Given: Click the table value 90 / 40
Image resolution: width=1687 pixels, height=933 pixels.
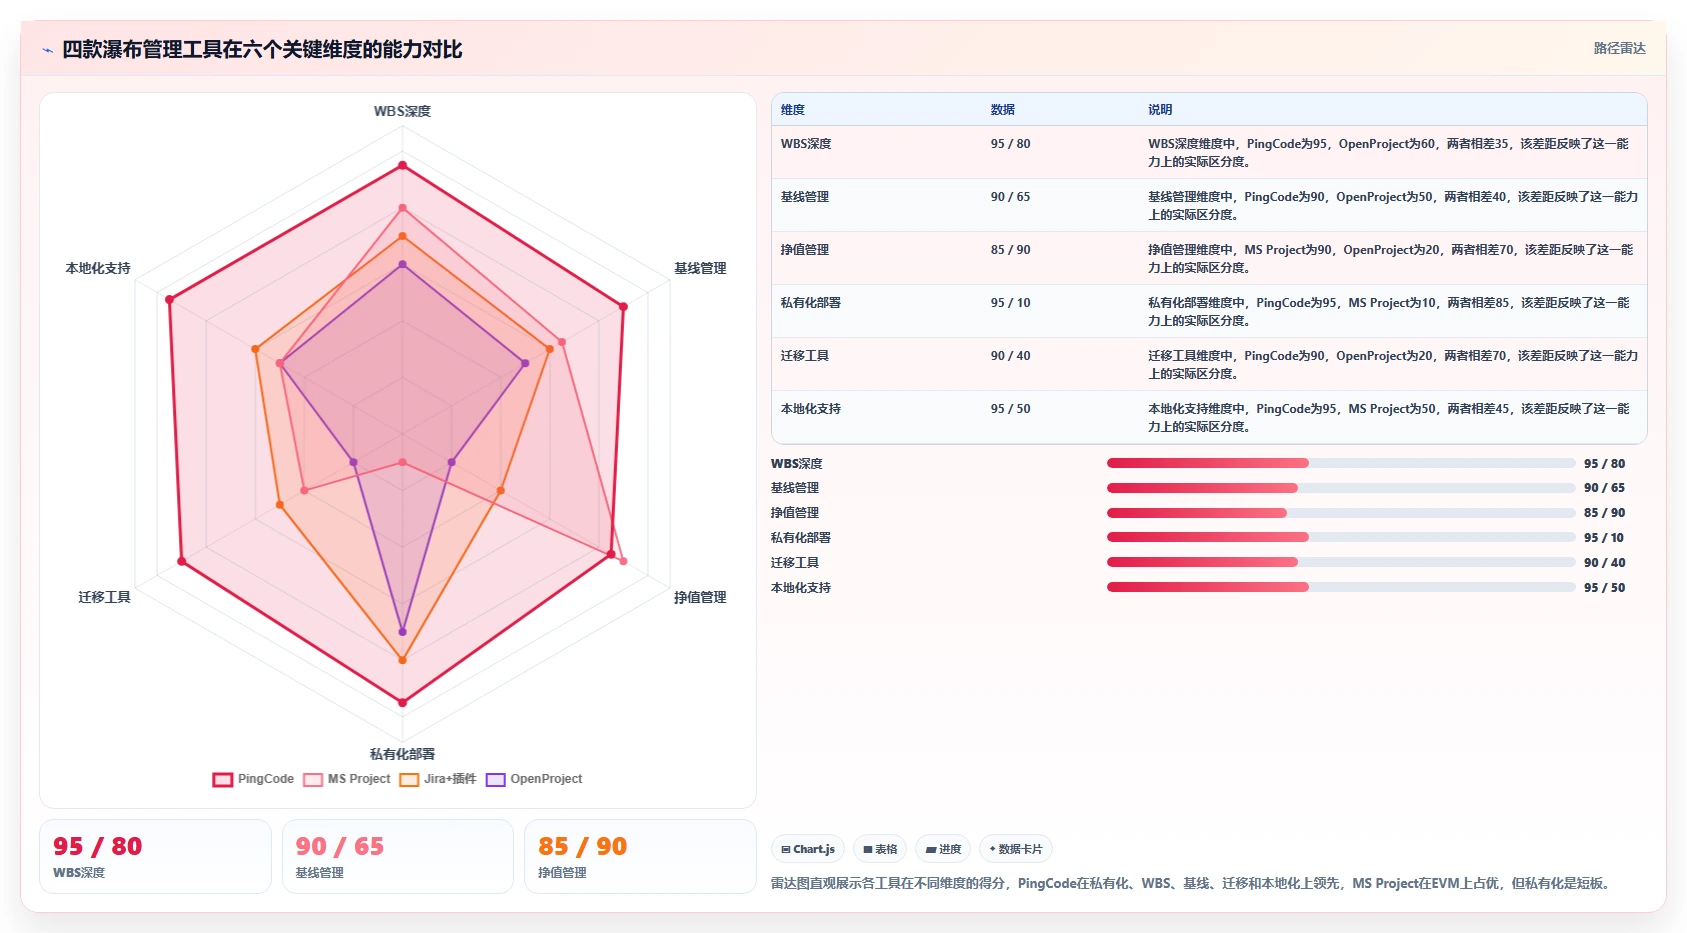Looking at the screenshot, I should coord(1010,356).
